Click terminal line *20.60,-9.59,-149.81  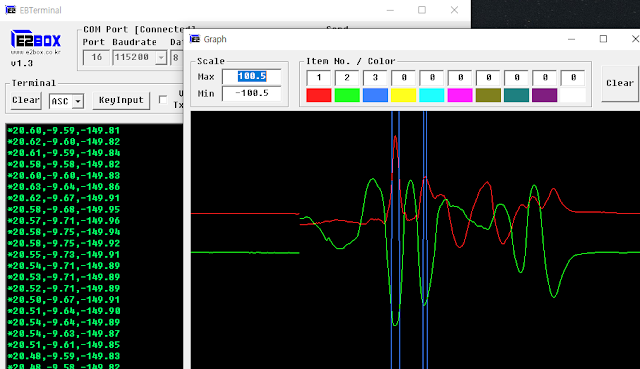64,131
